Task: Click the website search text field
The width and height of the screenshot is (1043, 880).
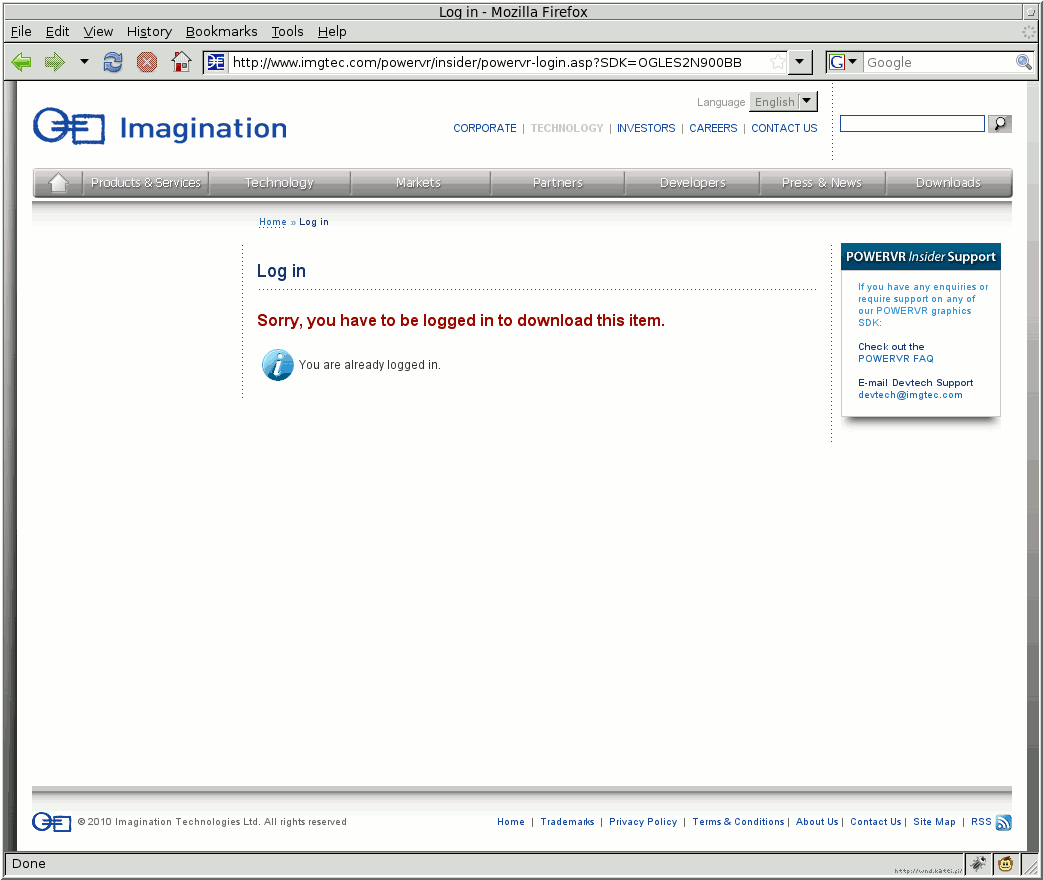Action: tap(911, 124)
